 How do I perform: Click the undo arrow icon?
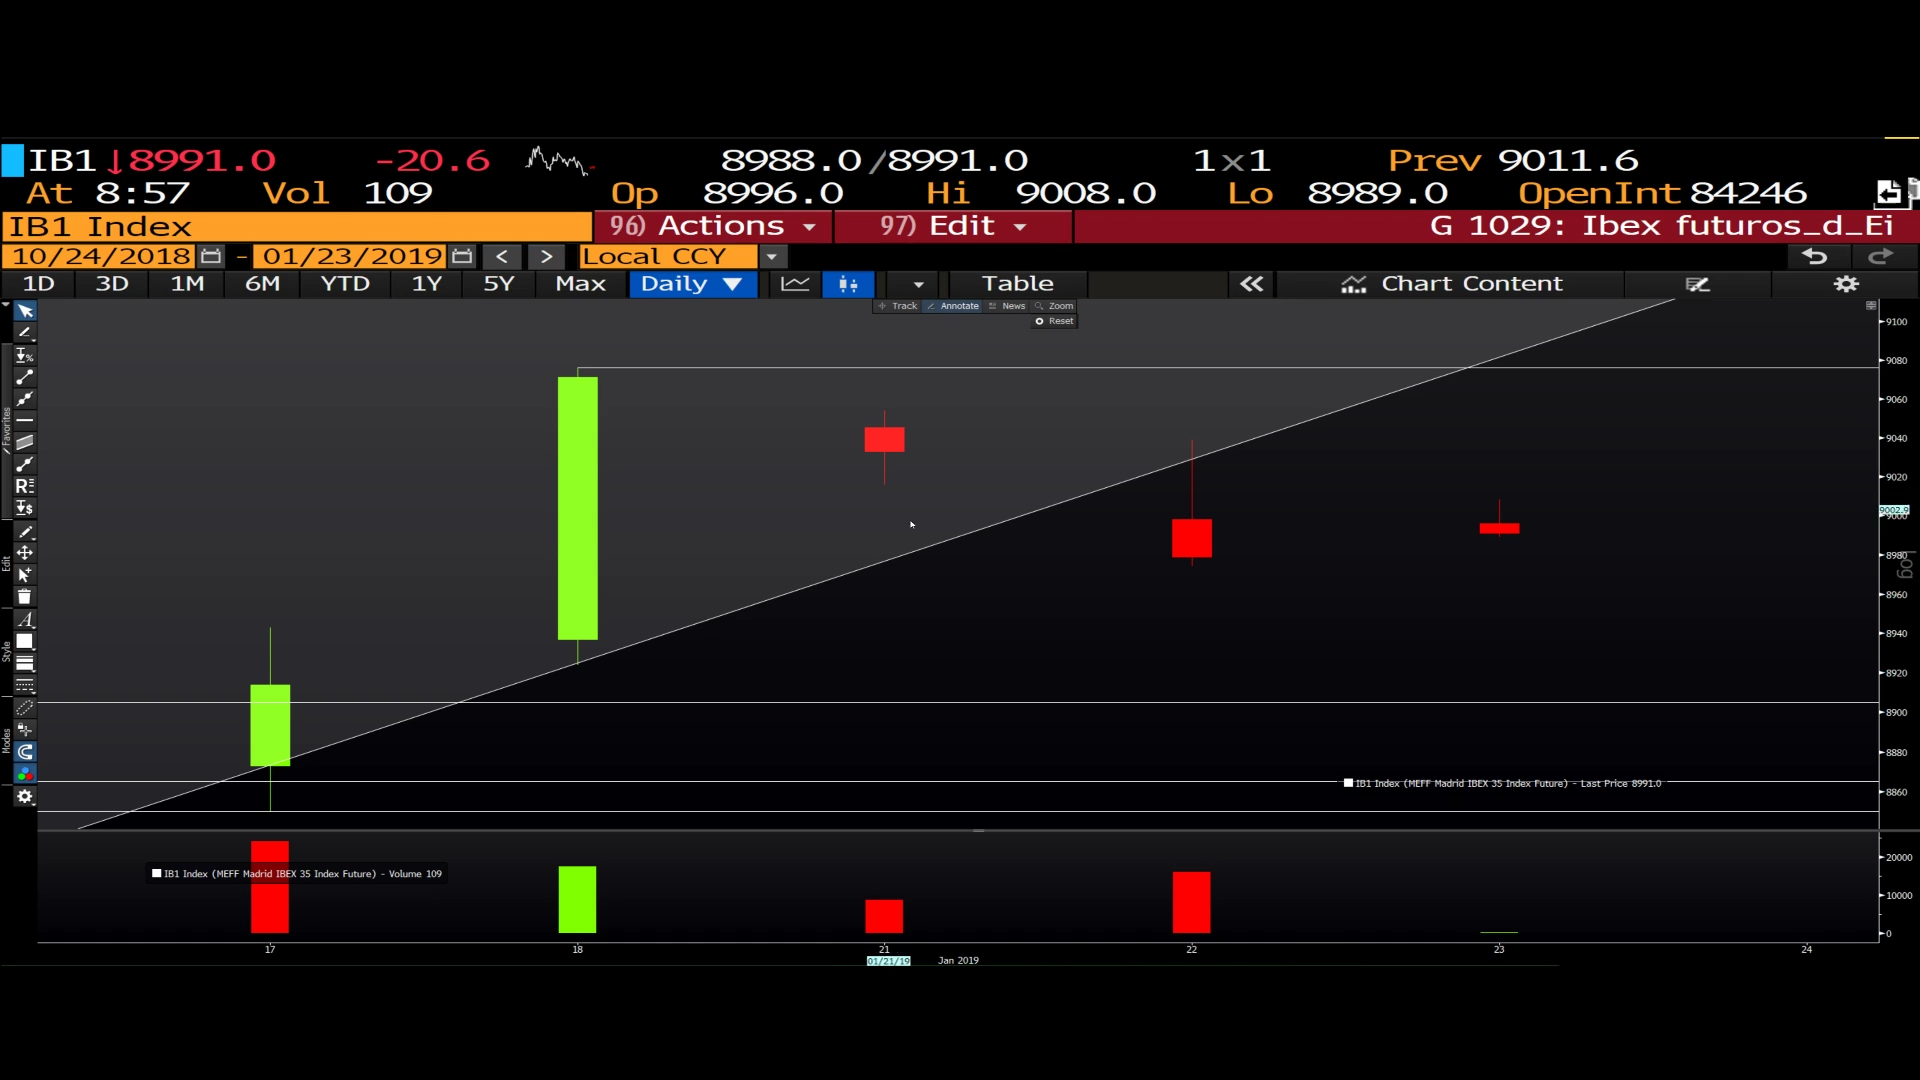[1814, 257]
